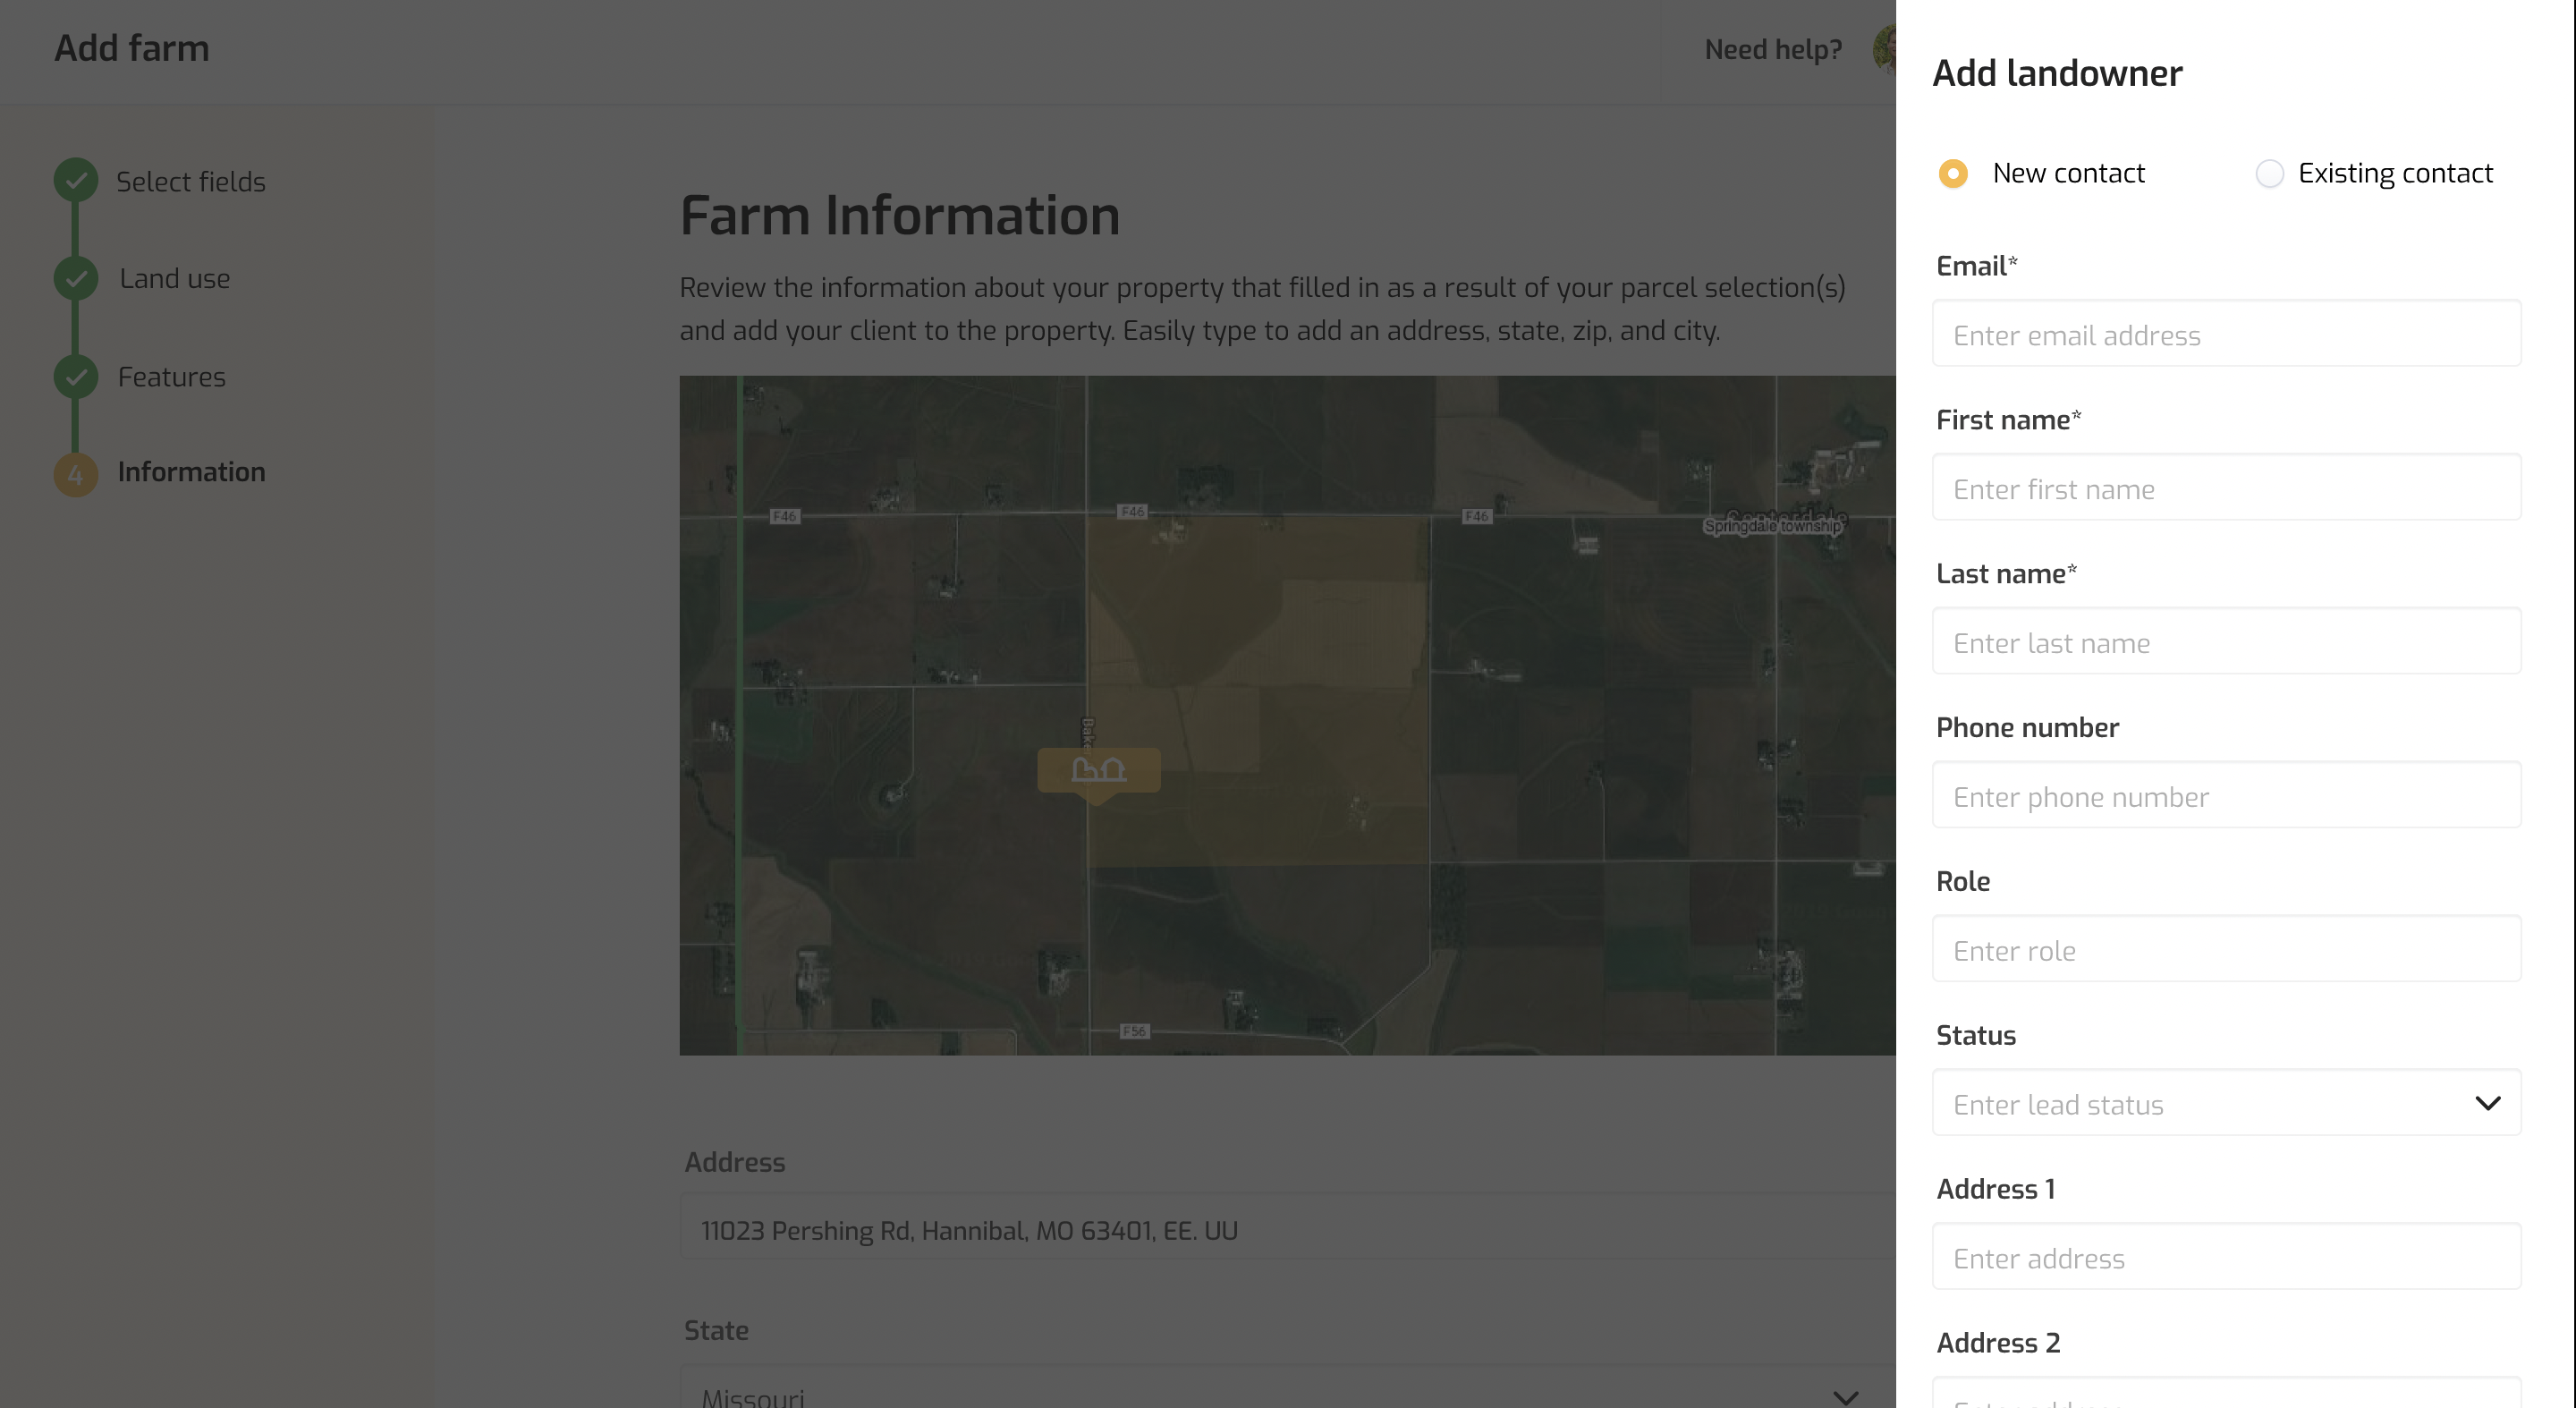Viewport: 2576px width, 1408px height.
Task: Open the Information step label
Action: coord(191,472)
